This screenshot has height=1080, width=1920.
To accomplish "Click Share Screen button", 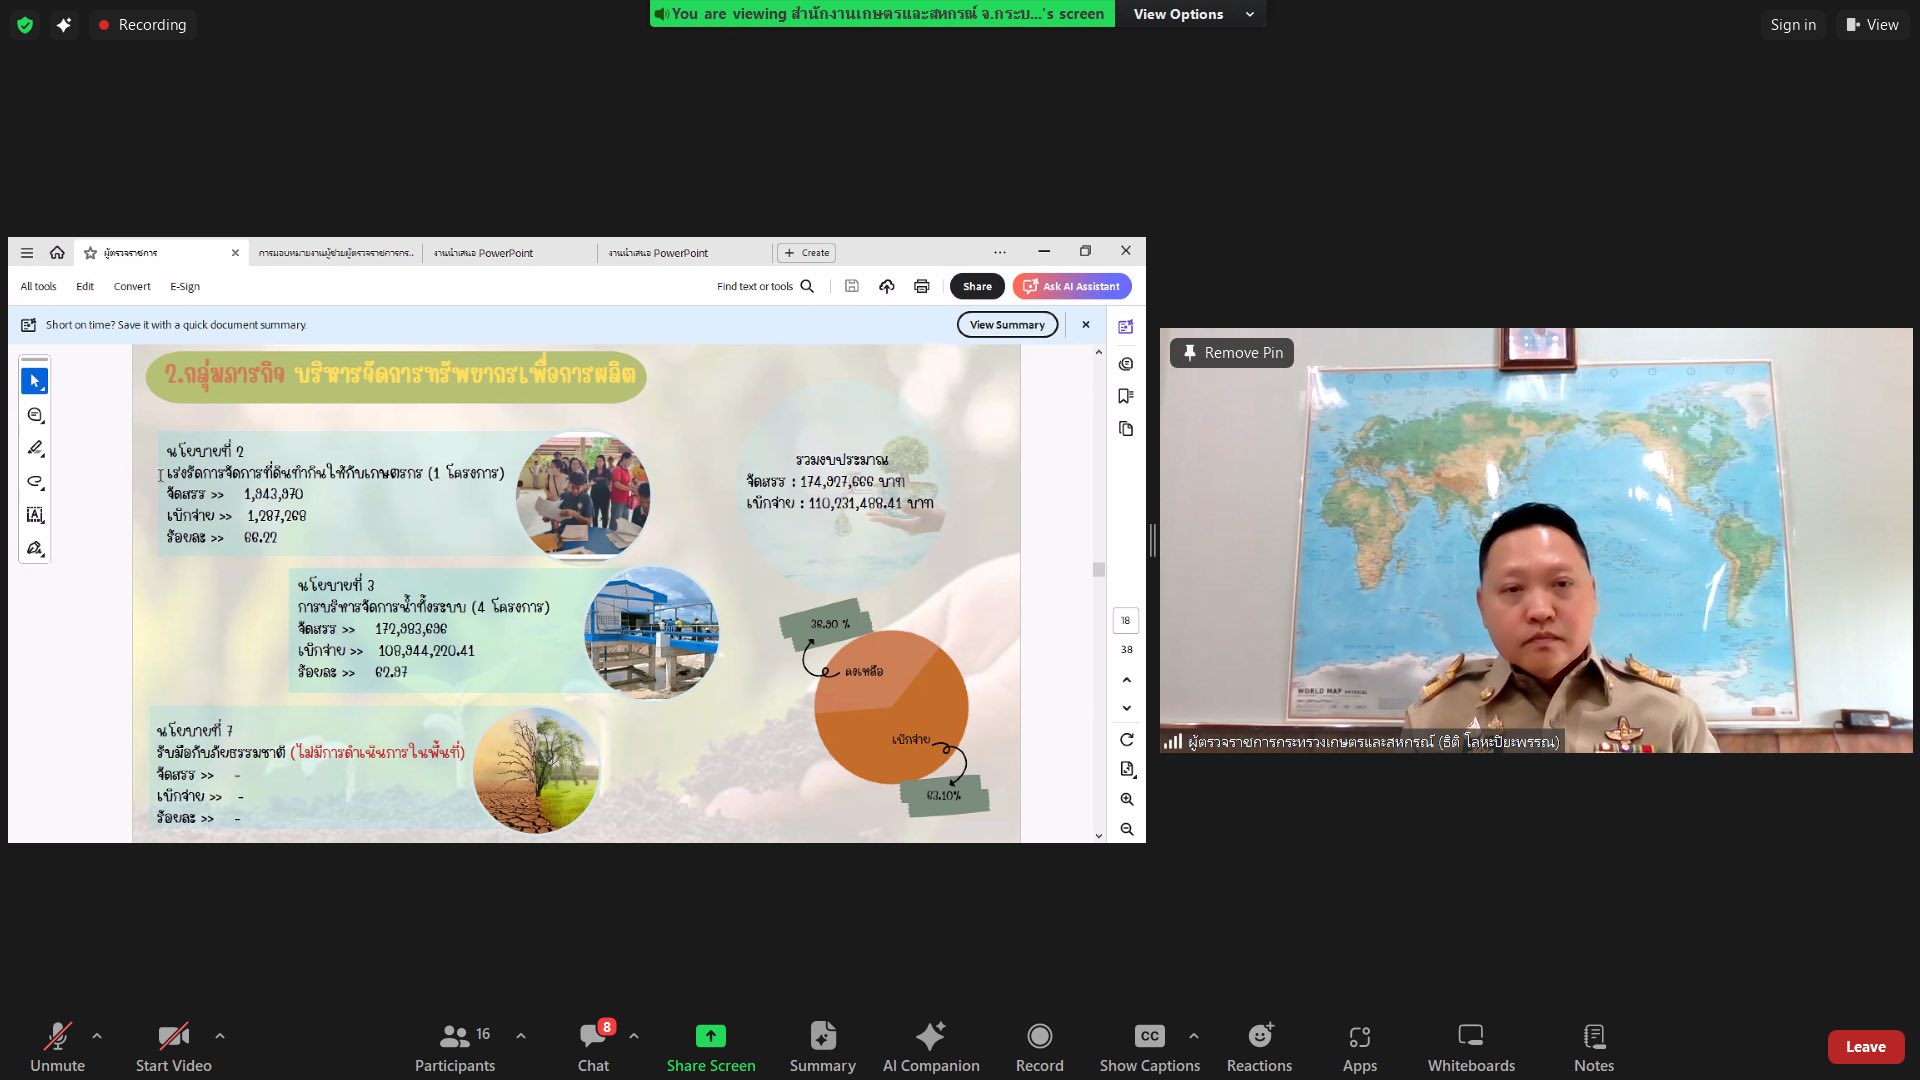I will click(710, 1045).
